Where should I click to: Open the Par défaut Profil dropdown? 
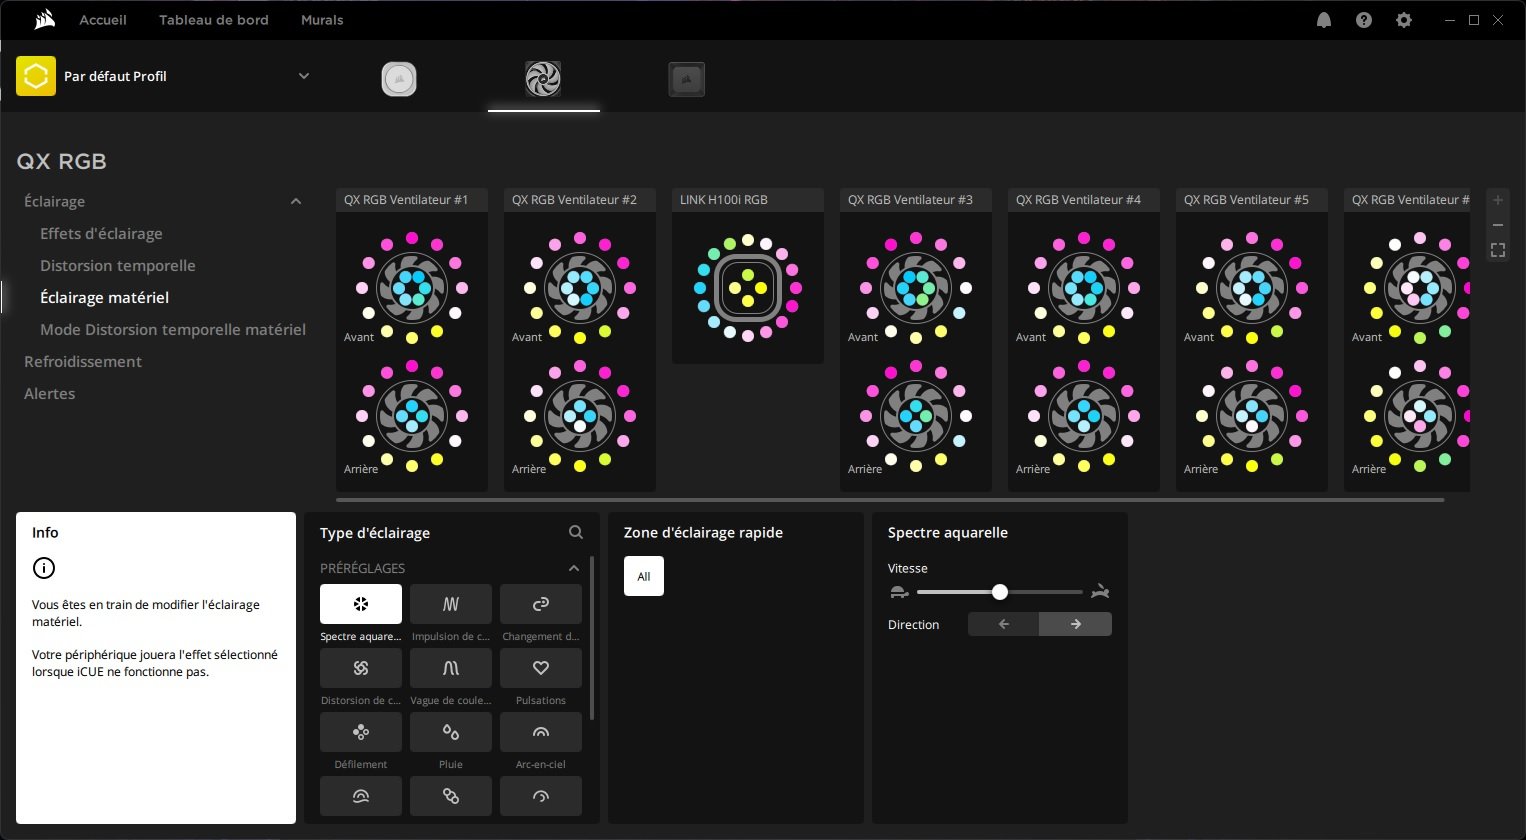[x=304, y=76]
